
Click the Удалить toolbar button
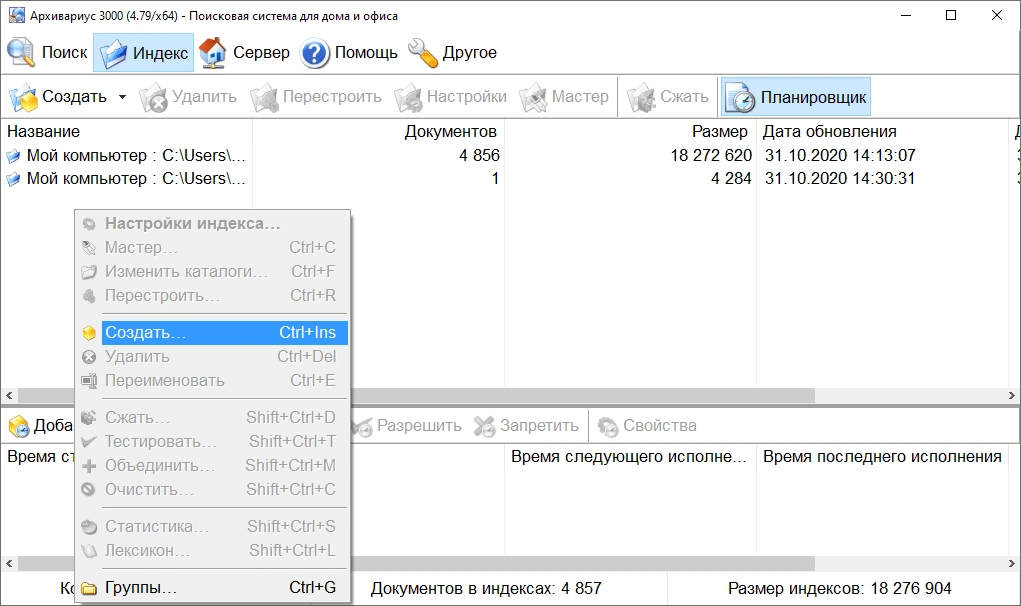[188, 97]
